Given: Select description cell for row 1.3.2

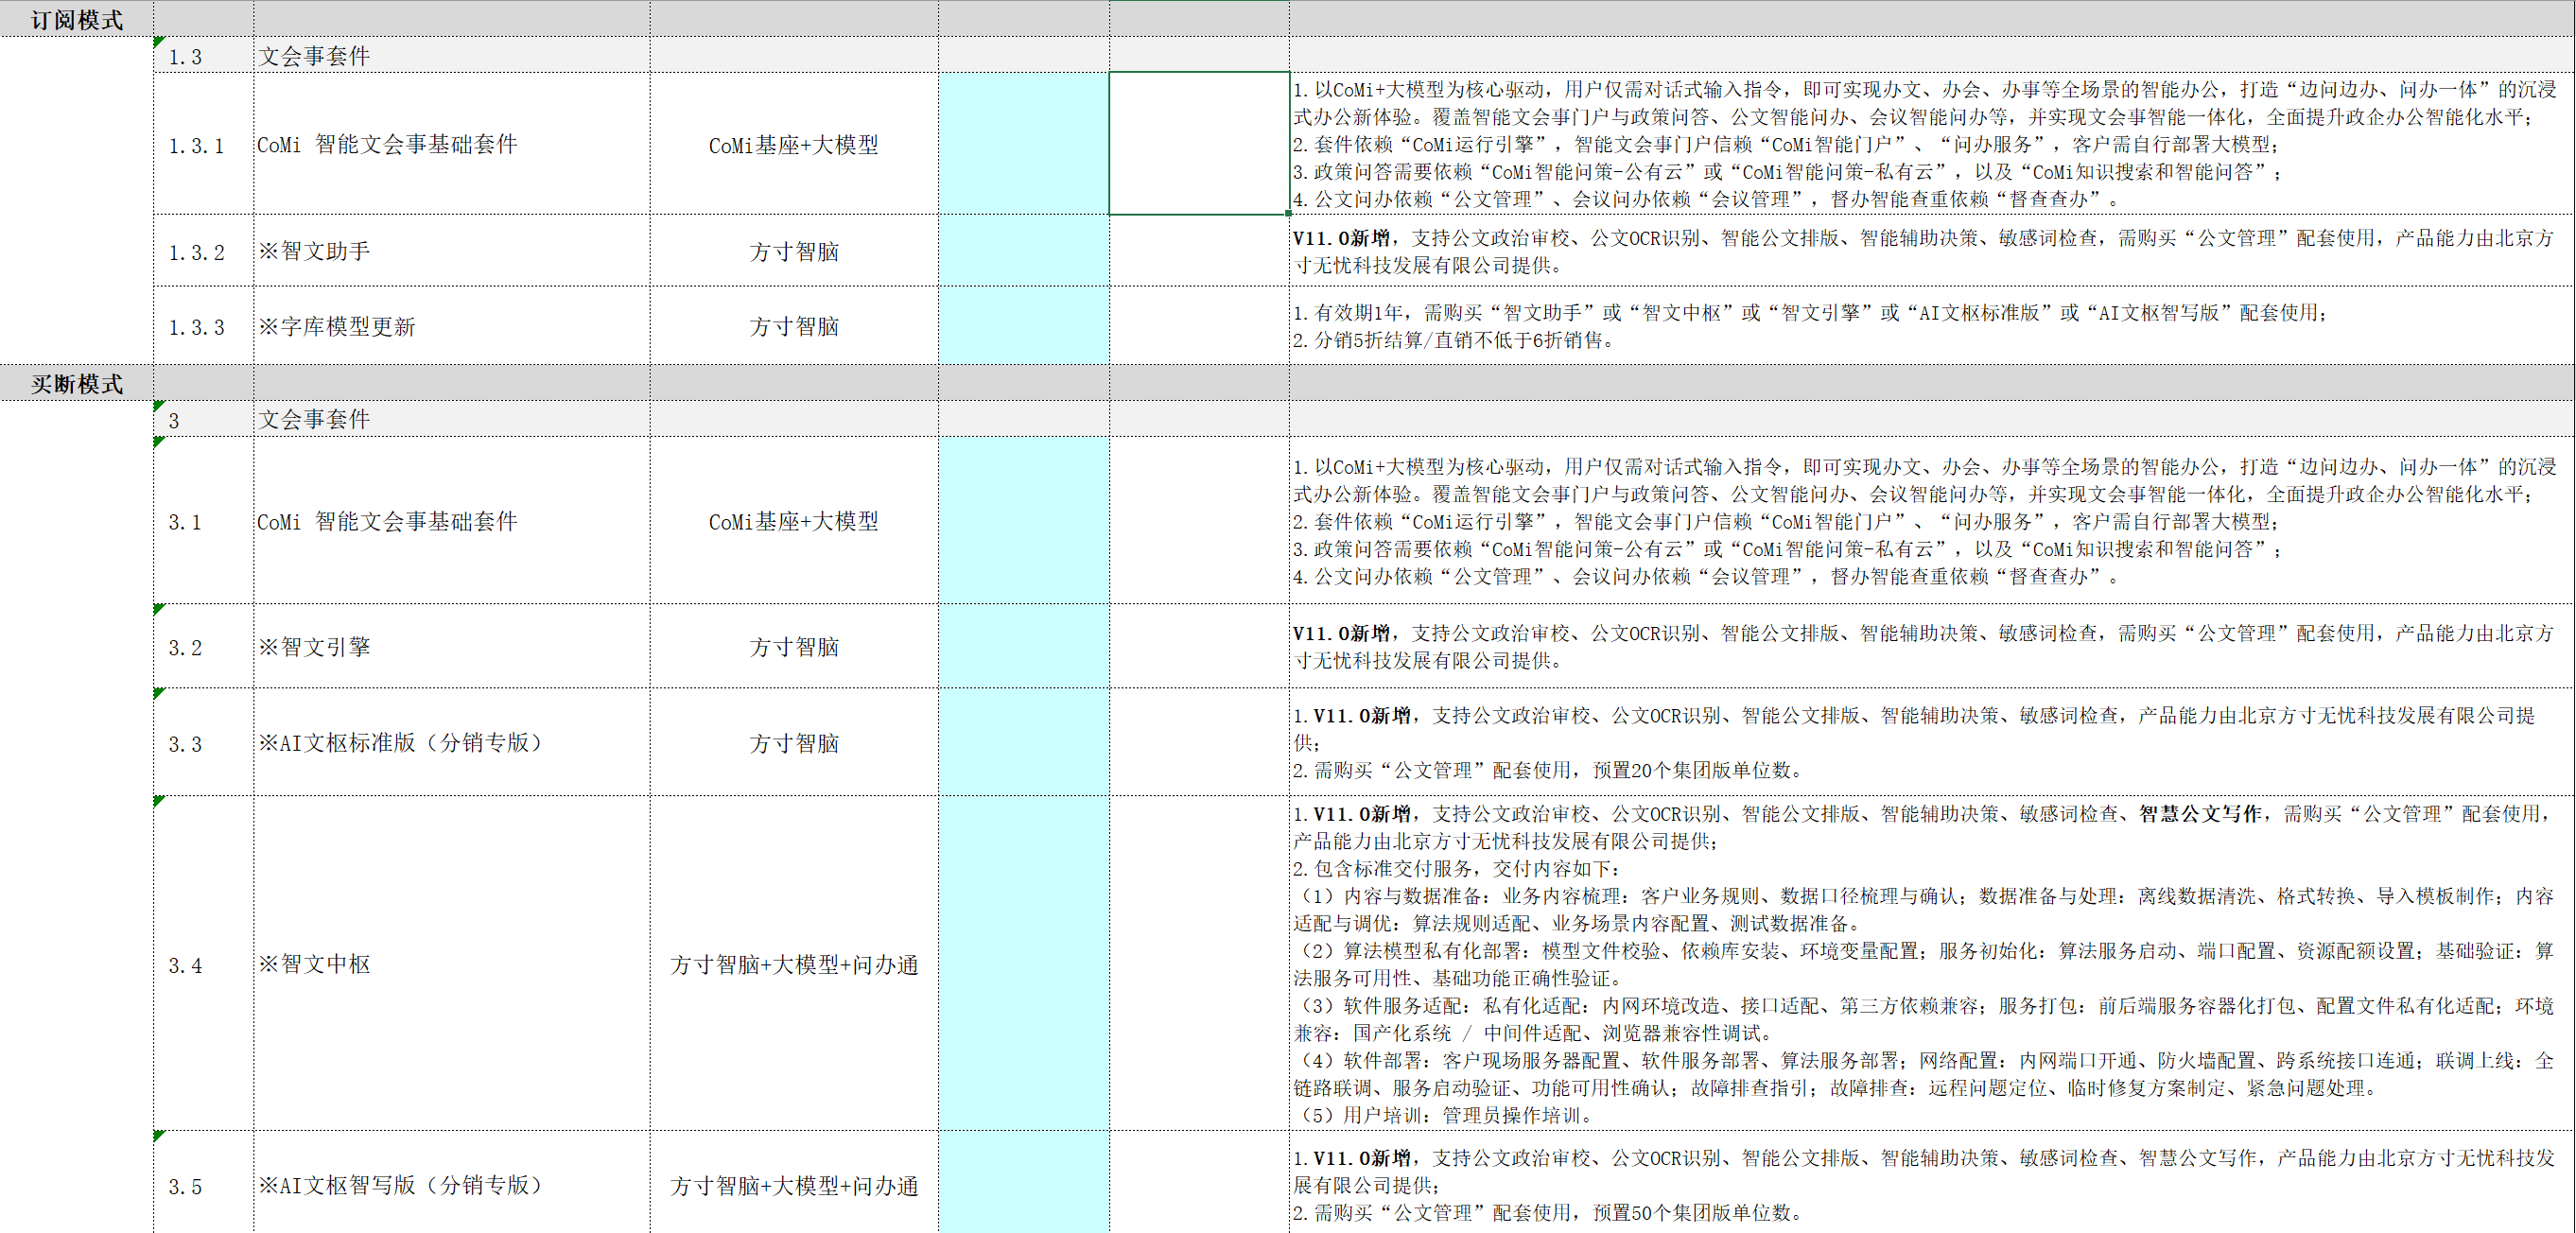Looking at the screenshot, I should pos(1932,251).
